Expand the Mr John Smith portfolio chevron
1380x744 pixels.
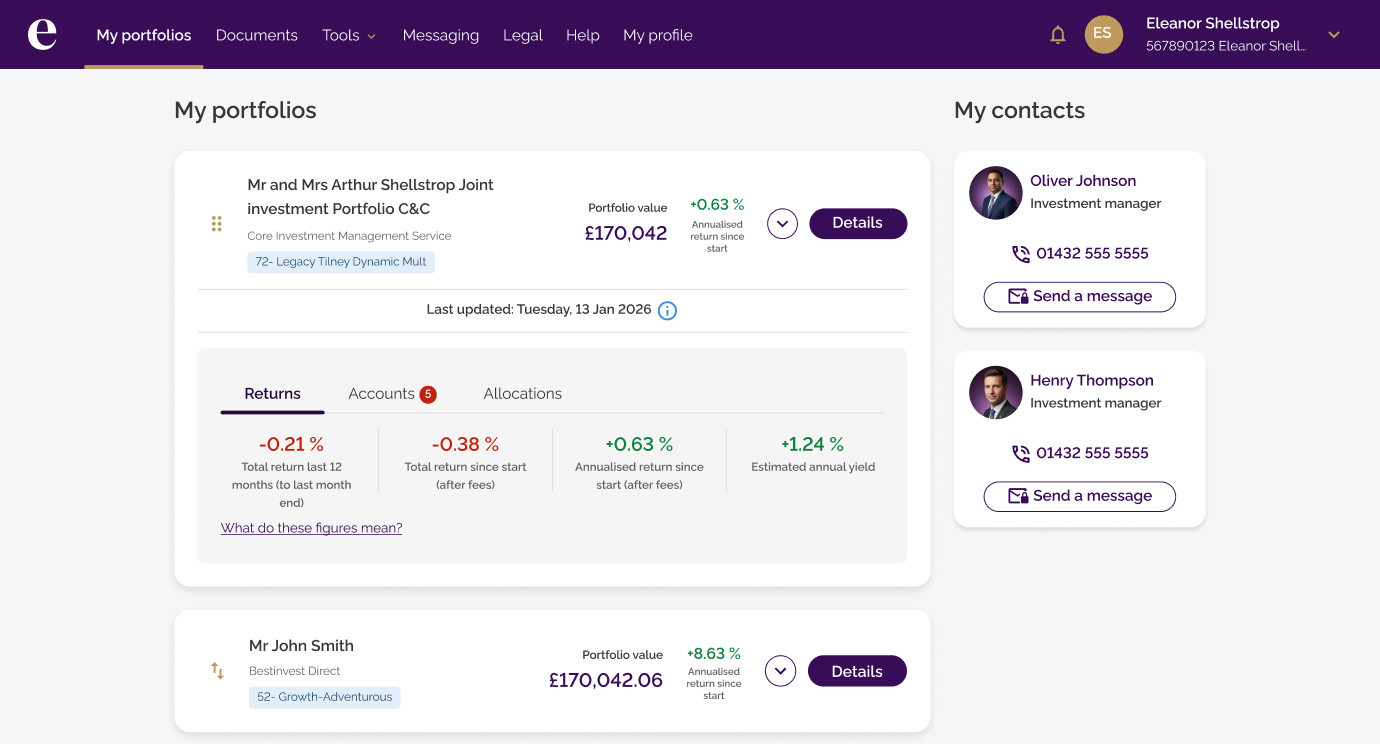pyautogui.click(x=780, y=671)
